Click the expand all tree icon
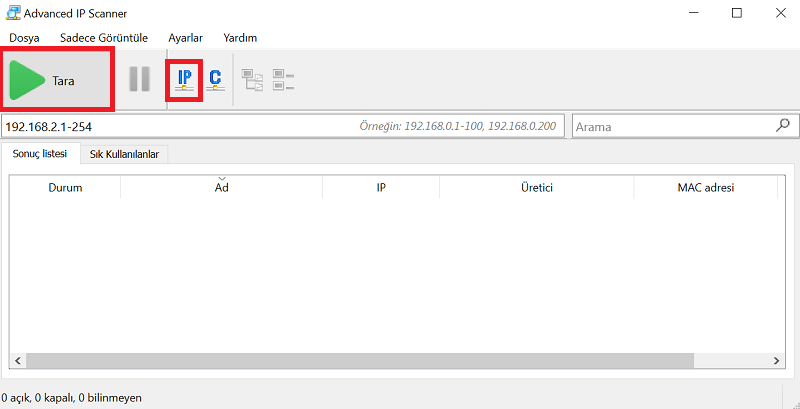 pyautogui.click(x=252, y=80)
